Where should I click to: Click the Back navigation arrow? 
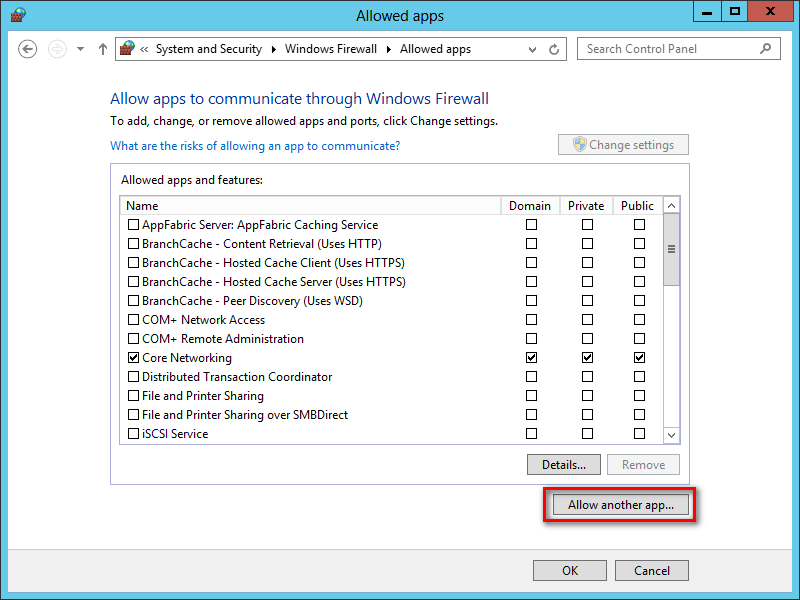pos(28,49)
